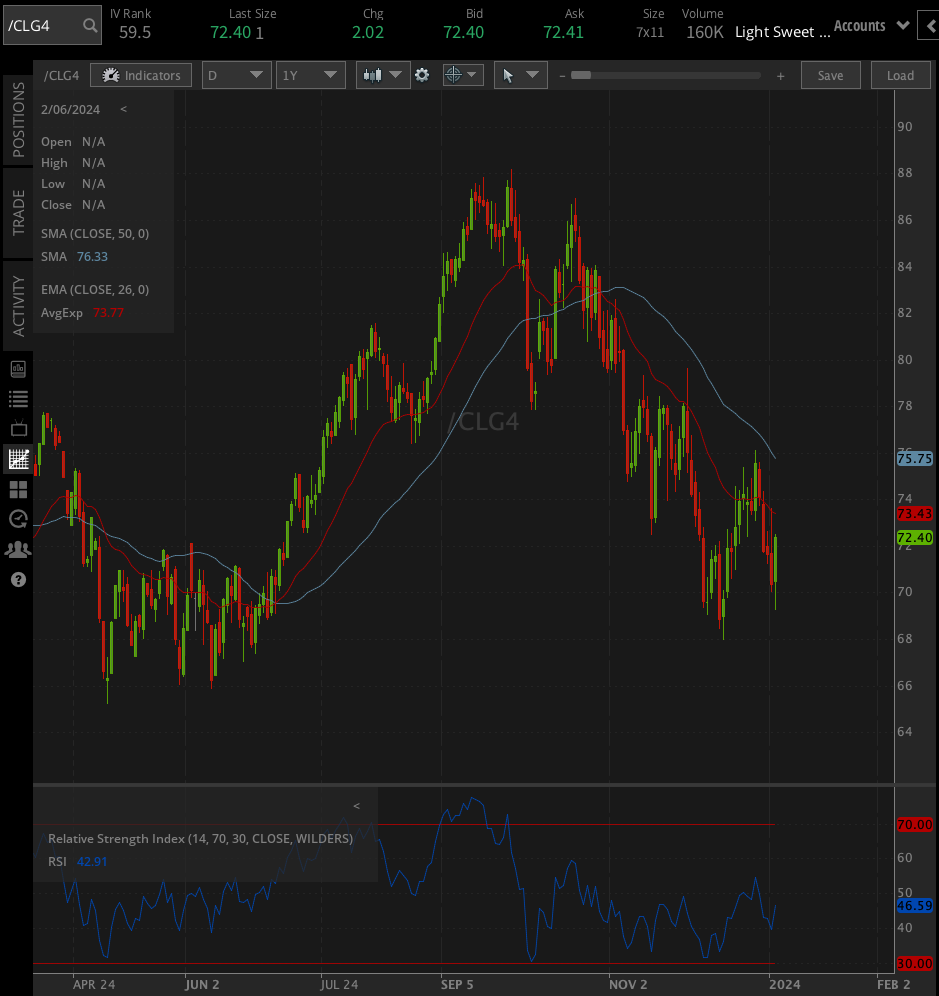
Task: Expand the 1Y time range dropdown
Action: tap(311, 75)
